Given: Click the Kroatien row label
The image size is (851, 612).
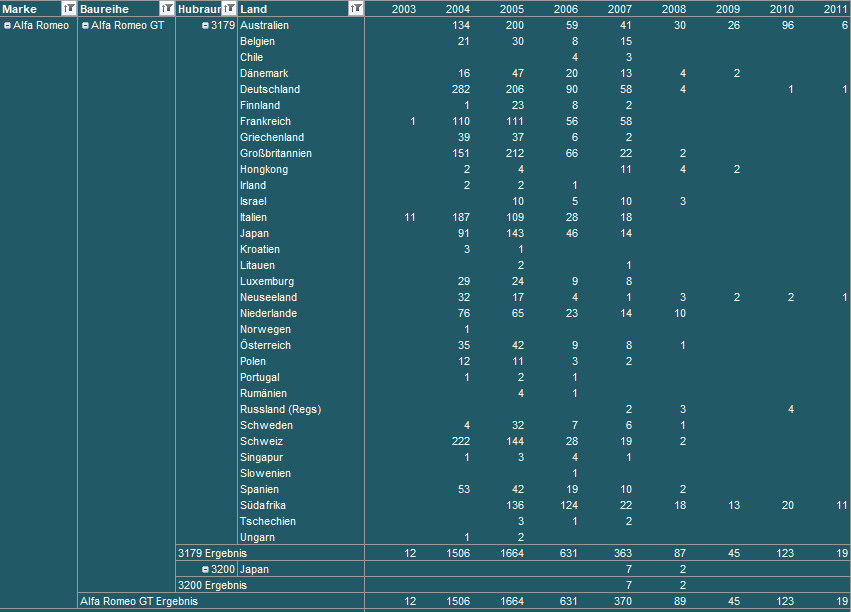Looking at the screenshot, I should pyautogui.click(x=259, y=250).
